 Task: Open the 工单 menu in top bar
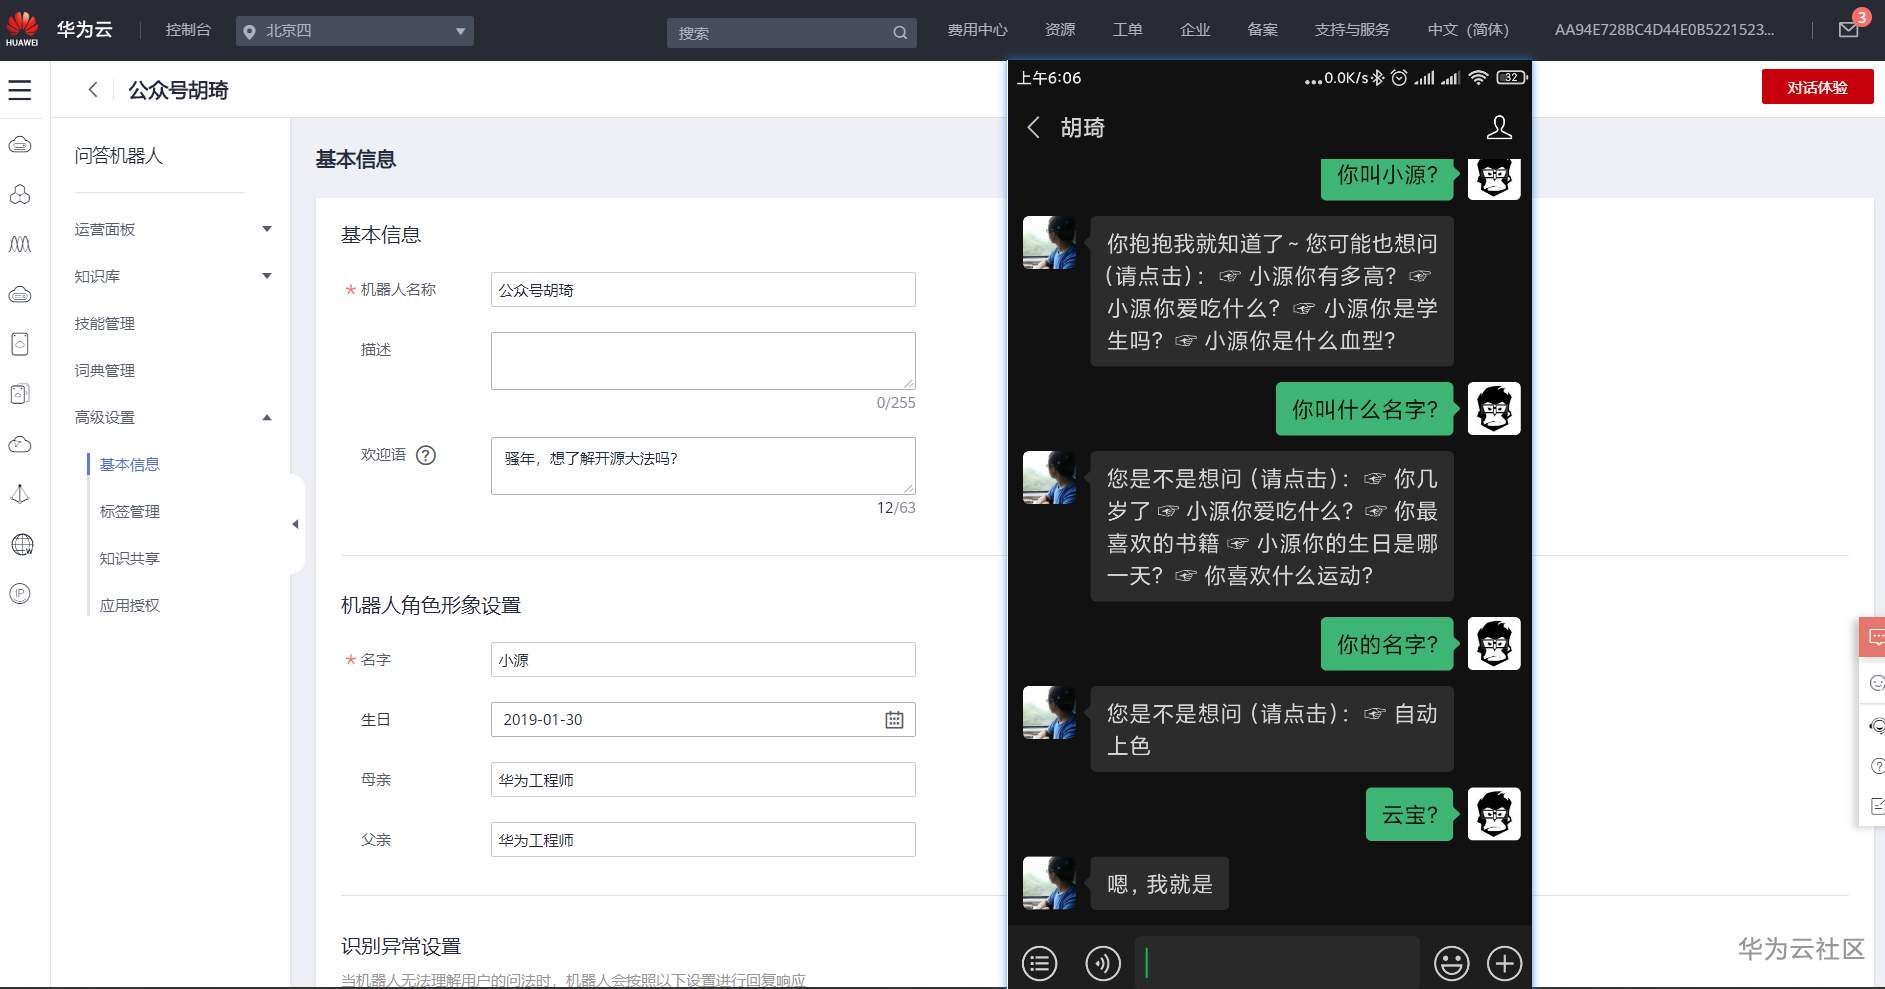[1127, 30]
